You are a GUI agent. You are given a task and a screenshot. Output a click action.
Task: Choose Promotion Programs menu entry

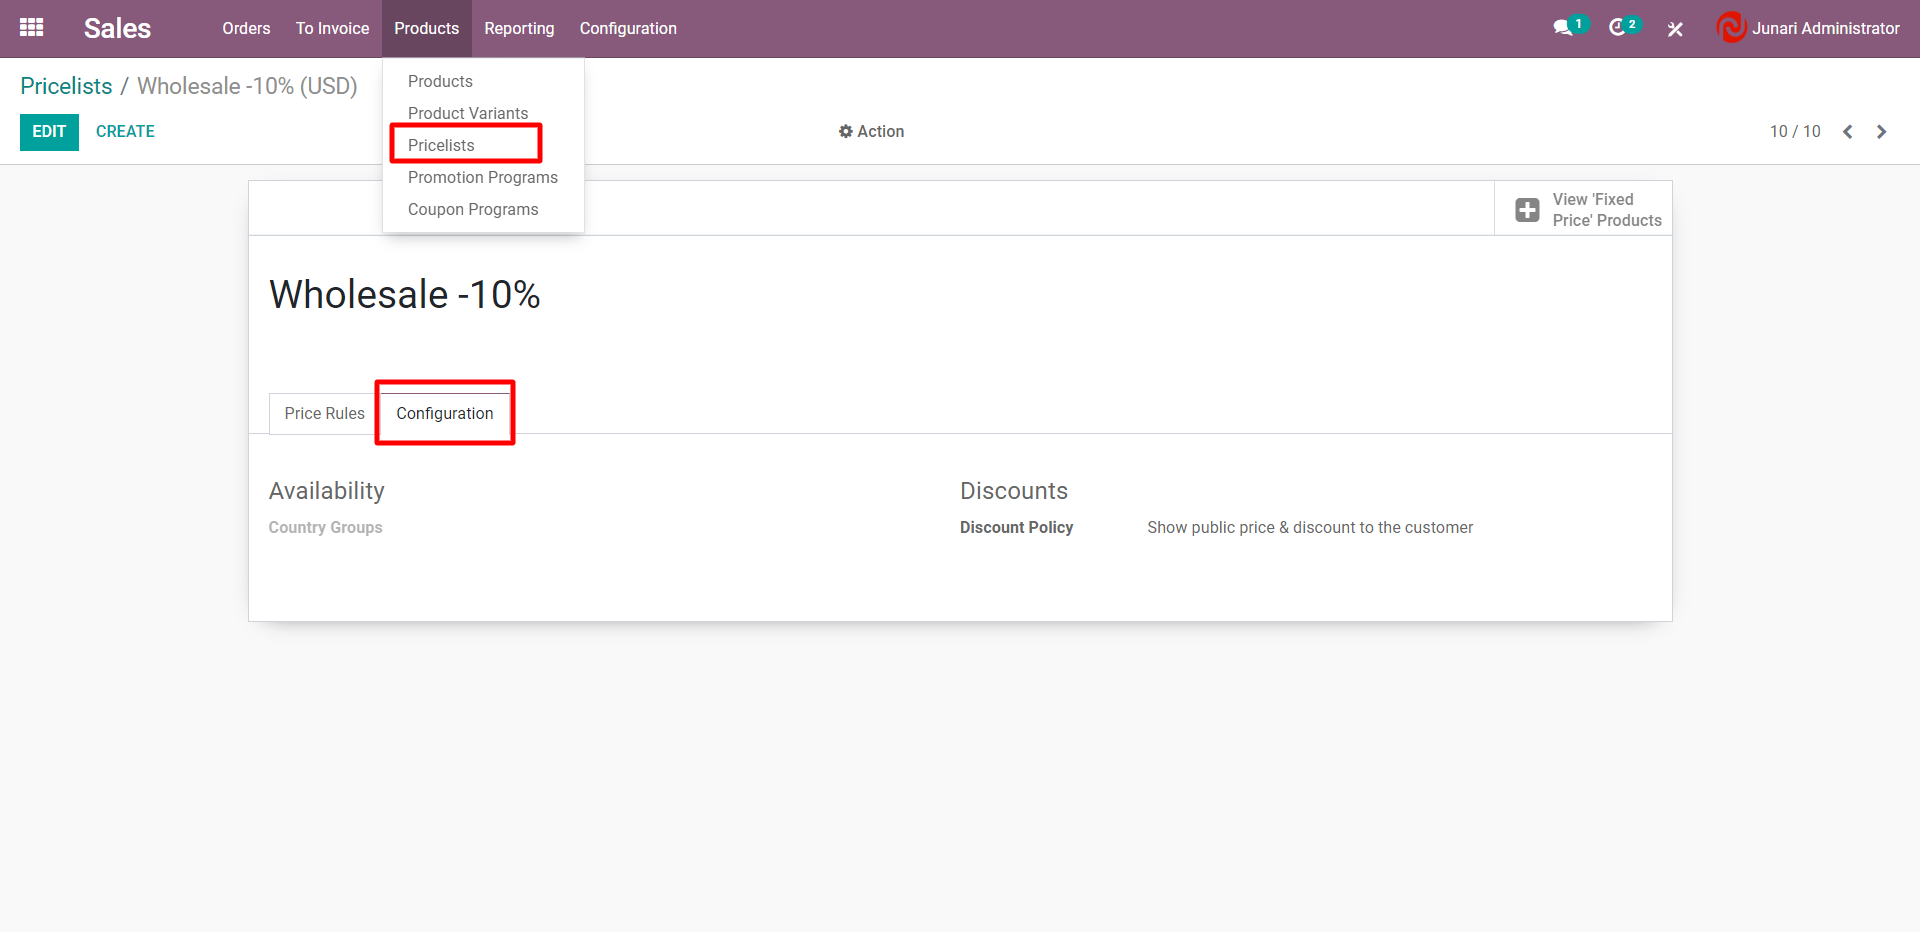pyautogui.click(x=482, y=177)
